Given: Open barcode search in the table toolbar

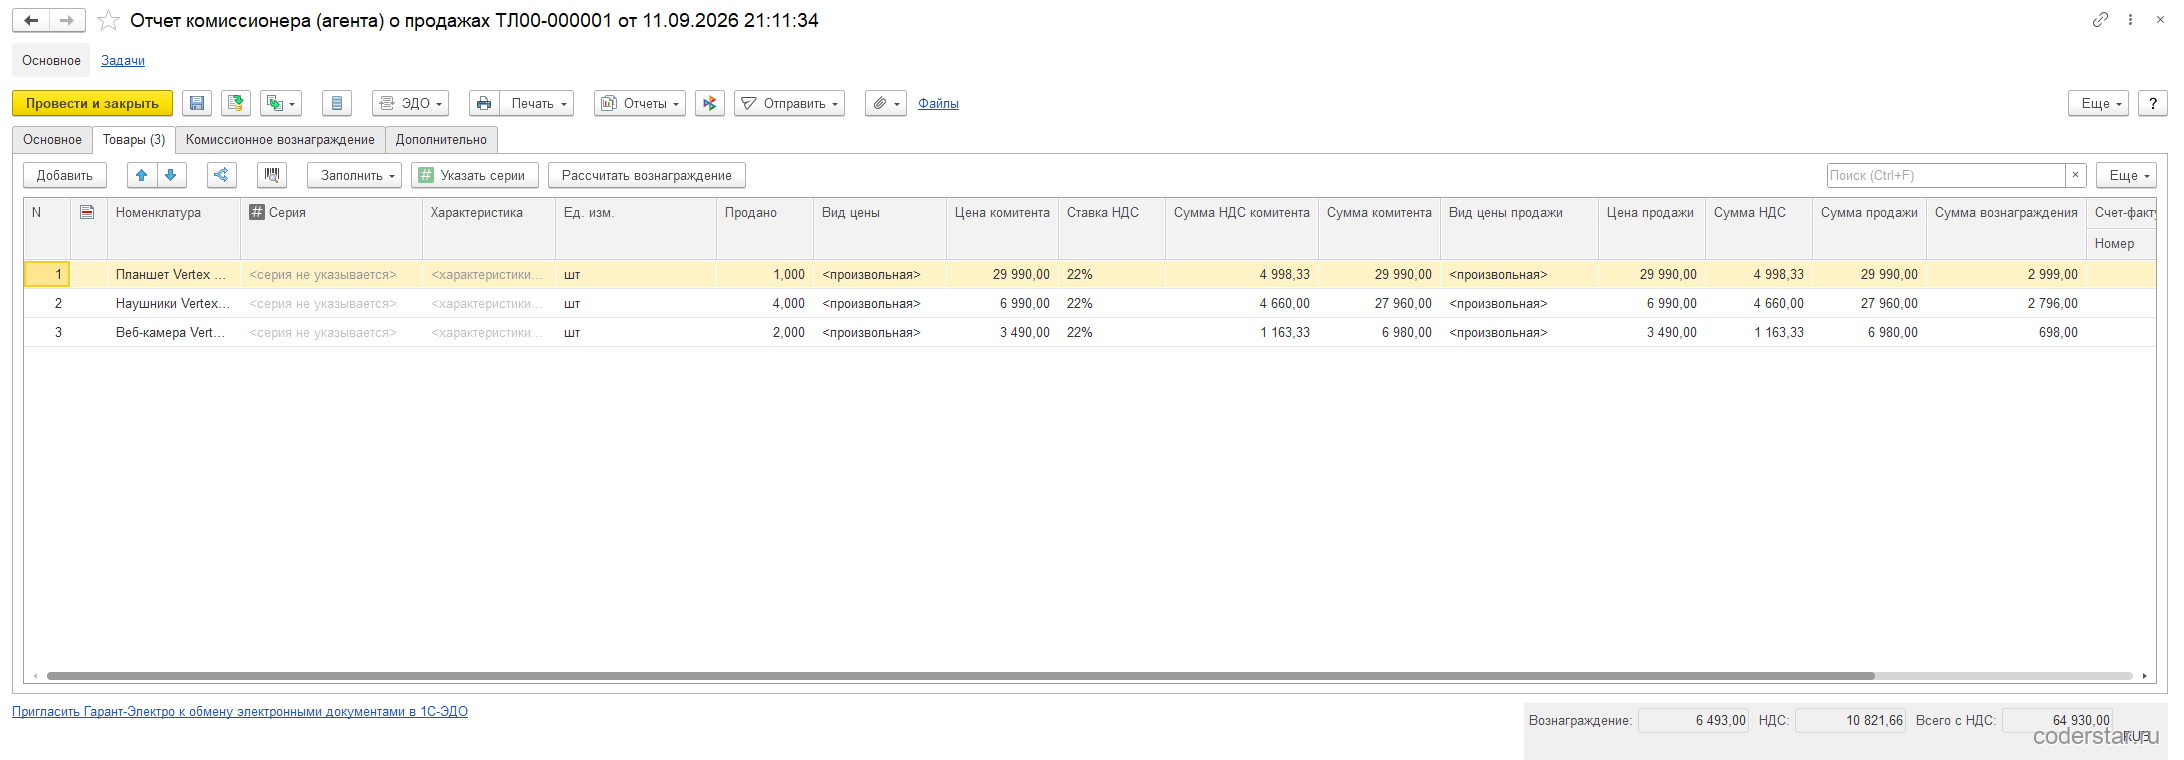Looking at the screenshot, I should click(x=272, y=175).
